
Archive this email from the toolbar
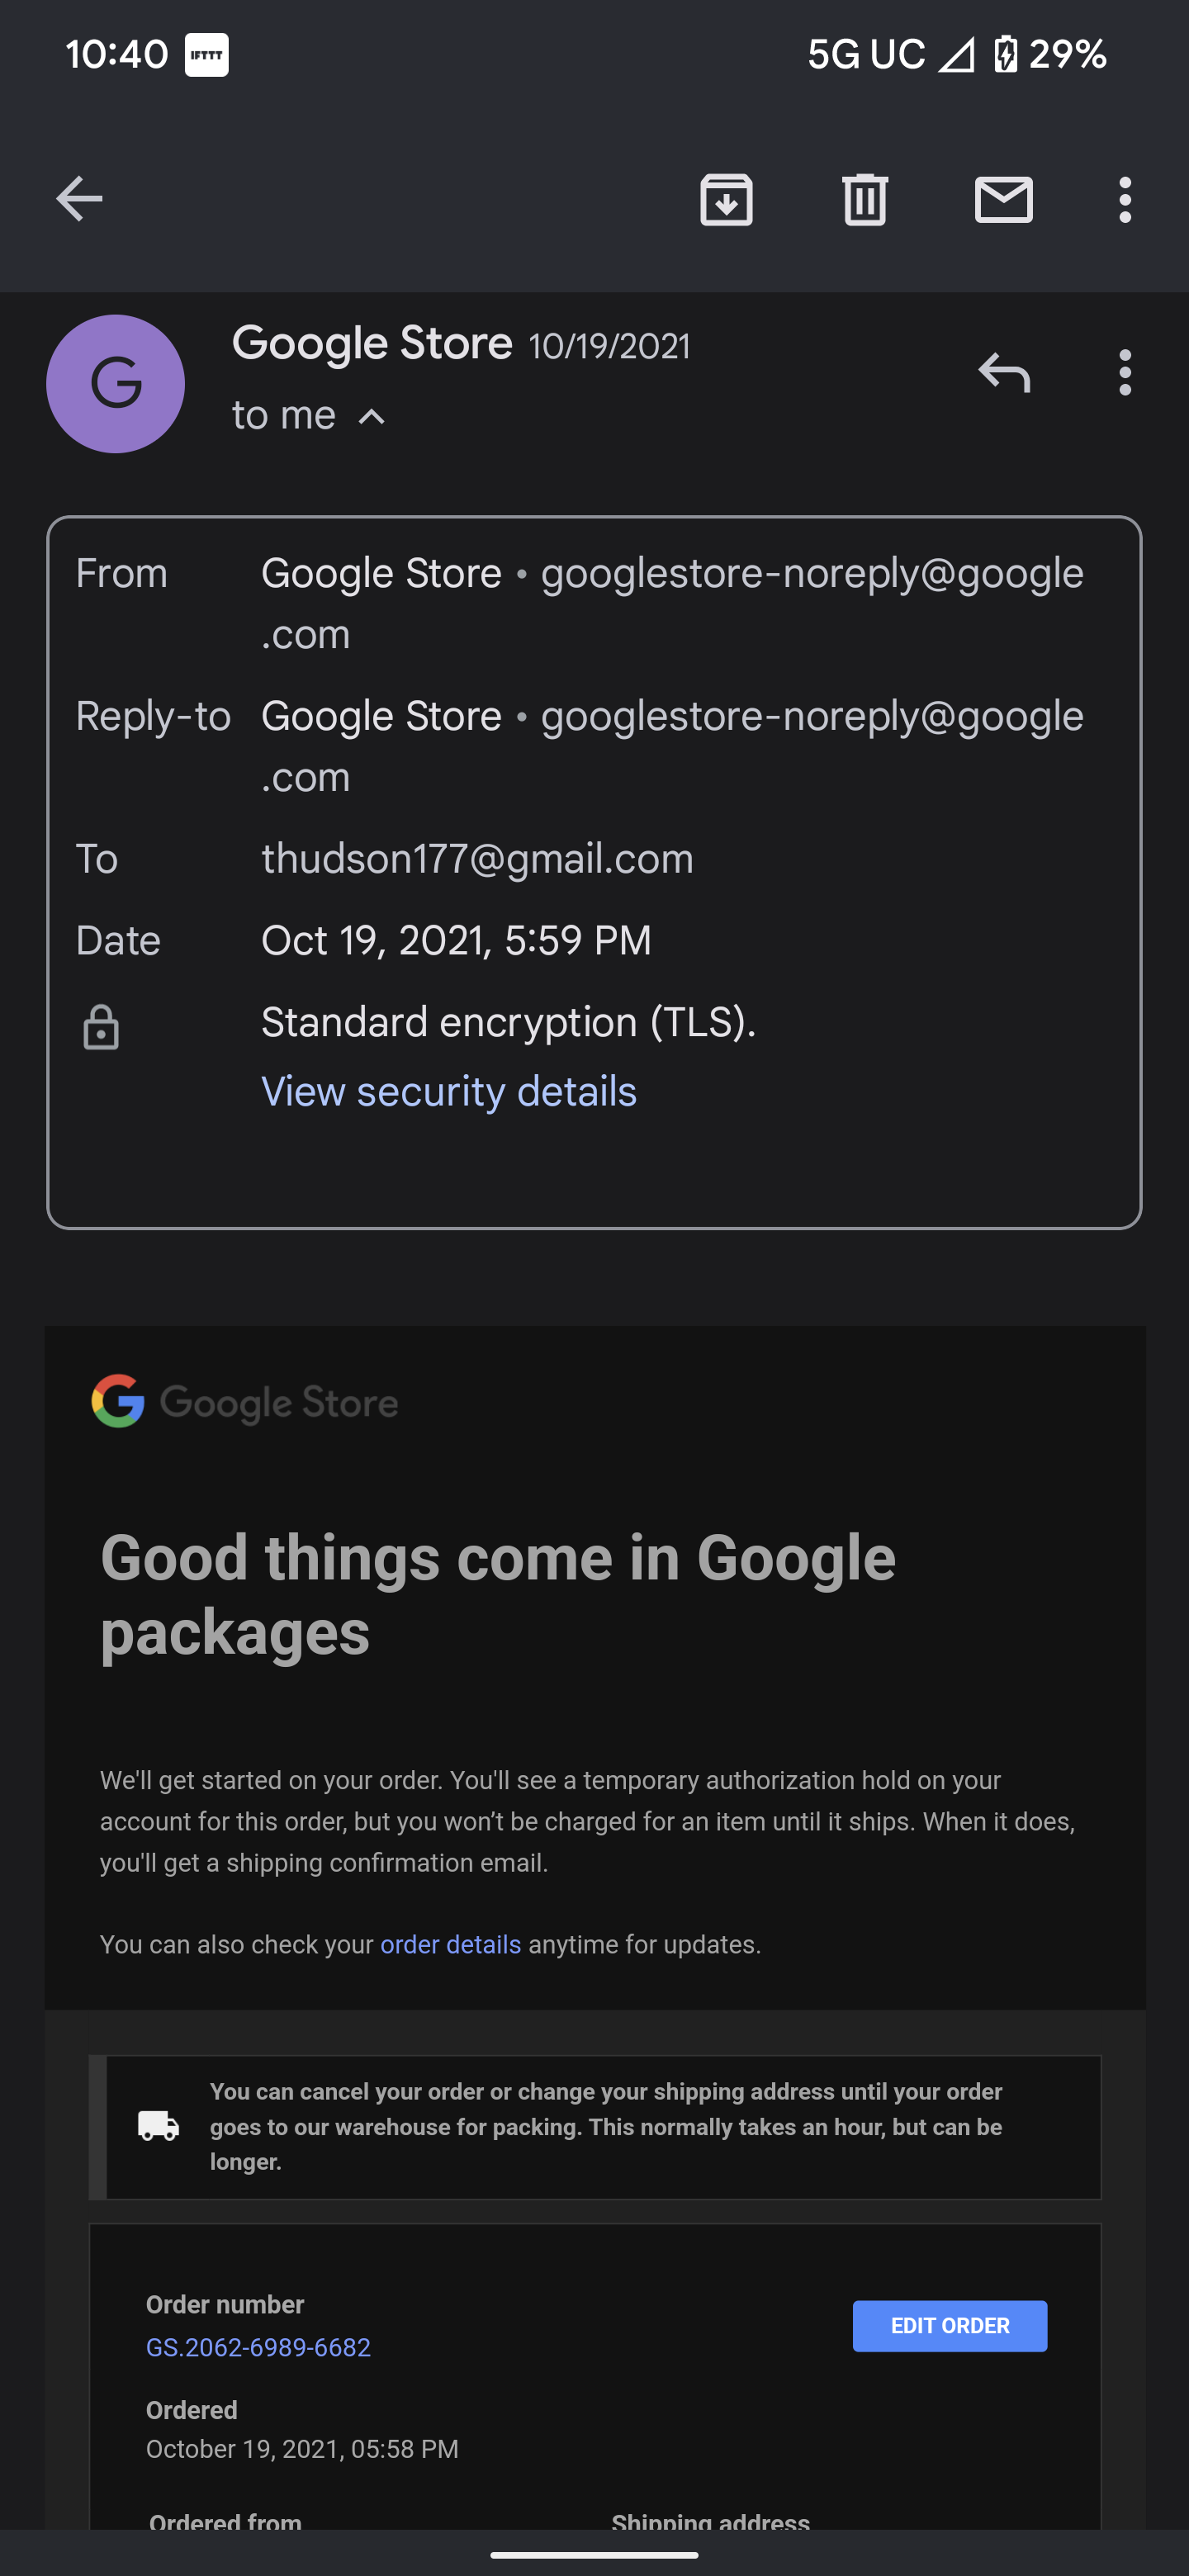726,198
